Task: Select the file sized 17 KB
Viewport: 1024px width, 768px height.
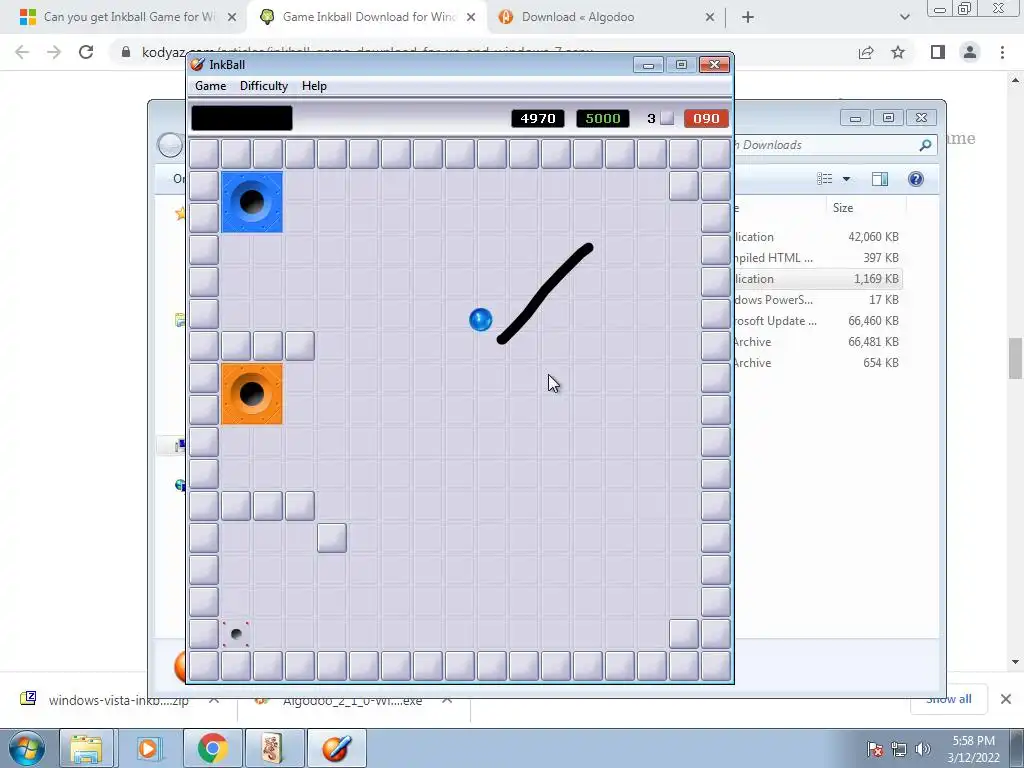Action: pos(818,300)
